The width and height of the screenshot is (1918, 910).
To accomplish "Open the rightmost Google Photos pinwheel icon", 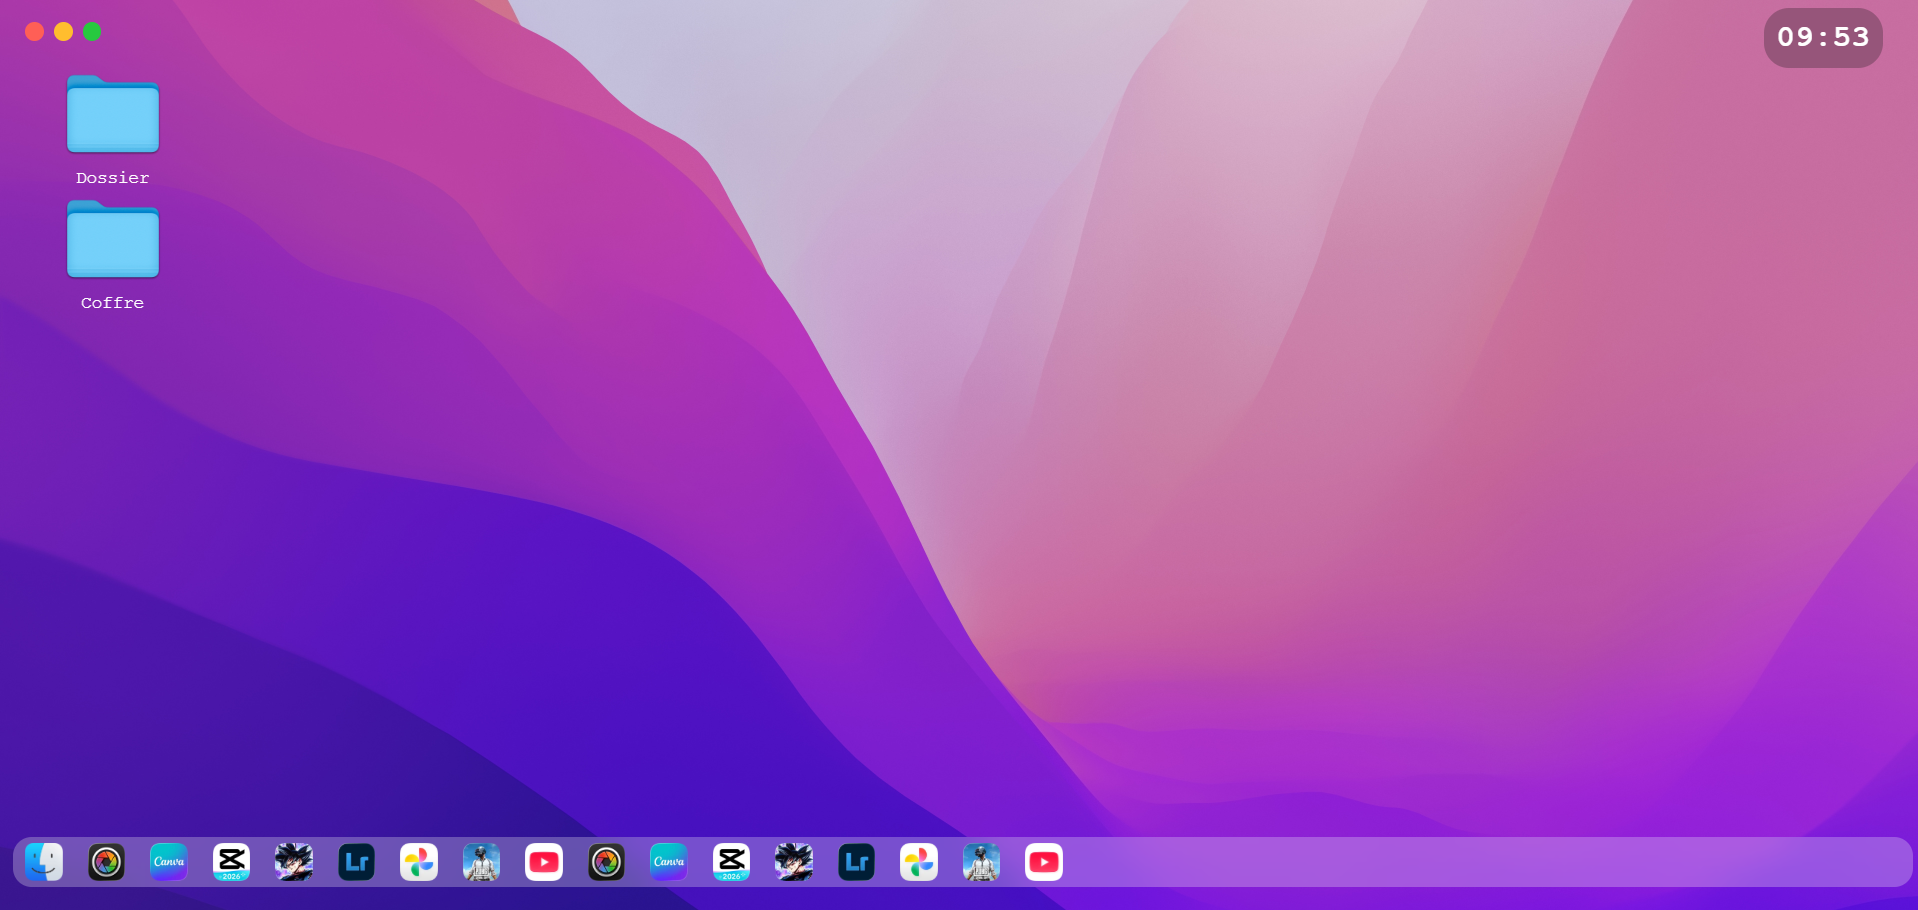I will pyautogui.click(x=919, y=862).
